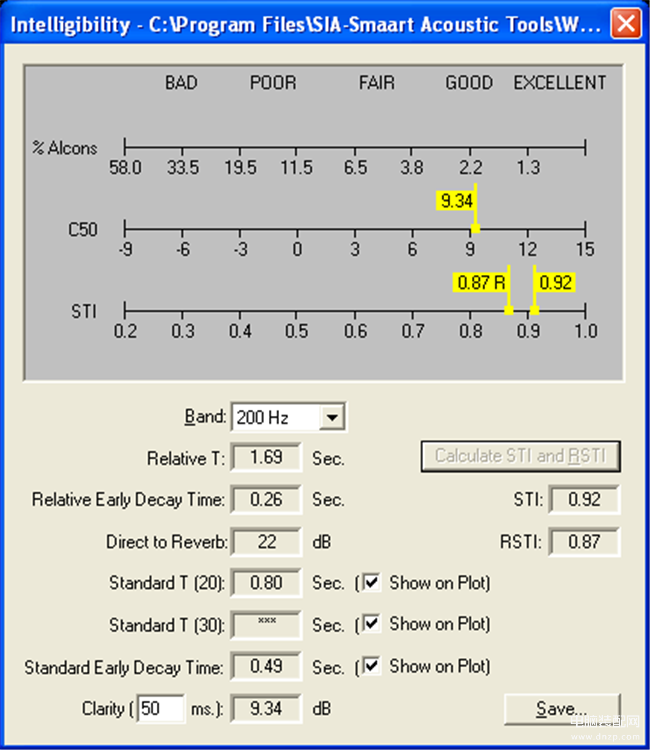This screenshot has height=750, width=650.
Task: Disable Show on Plot for Standard Early Decay Time
Action: pos(372,665)
